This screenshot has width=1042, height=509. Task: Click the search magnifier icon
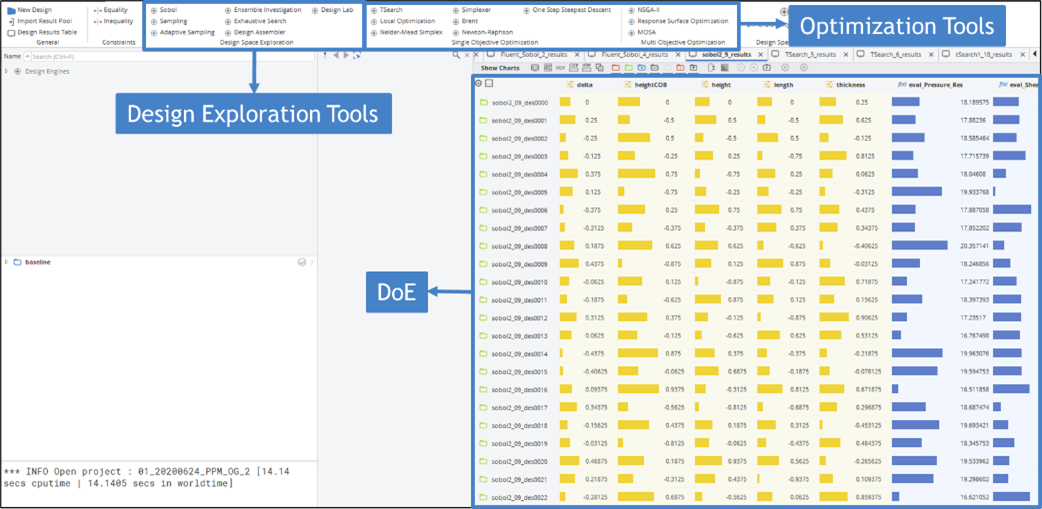pos(456,55)
